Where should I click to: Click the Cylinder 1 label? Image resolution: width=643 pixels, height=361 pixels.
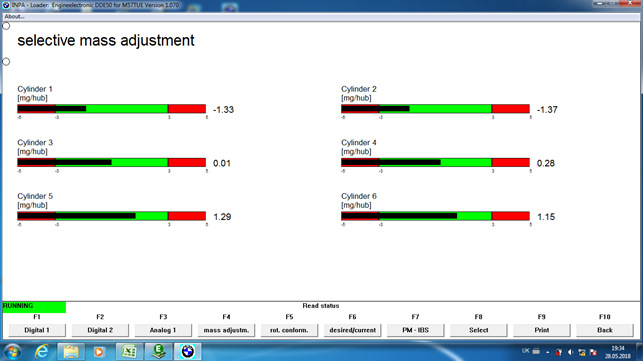coord(35,89)
